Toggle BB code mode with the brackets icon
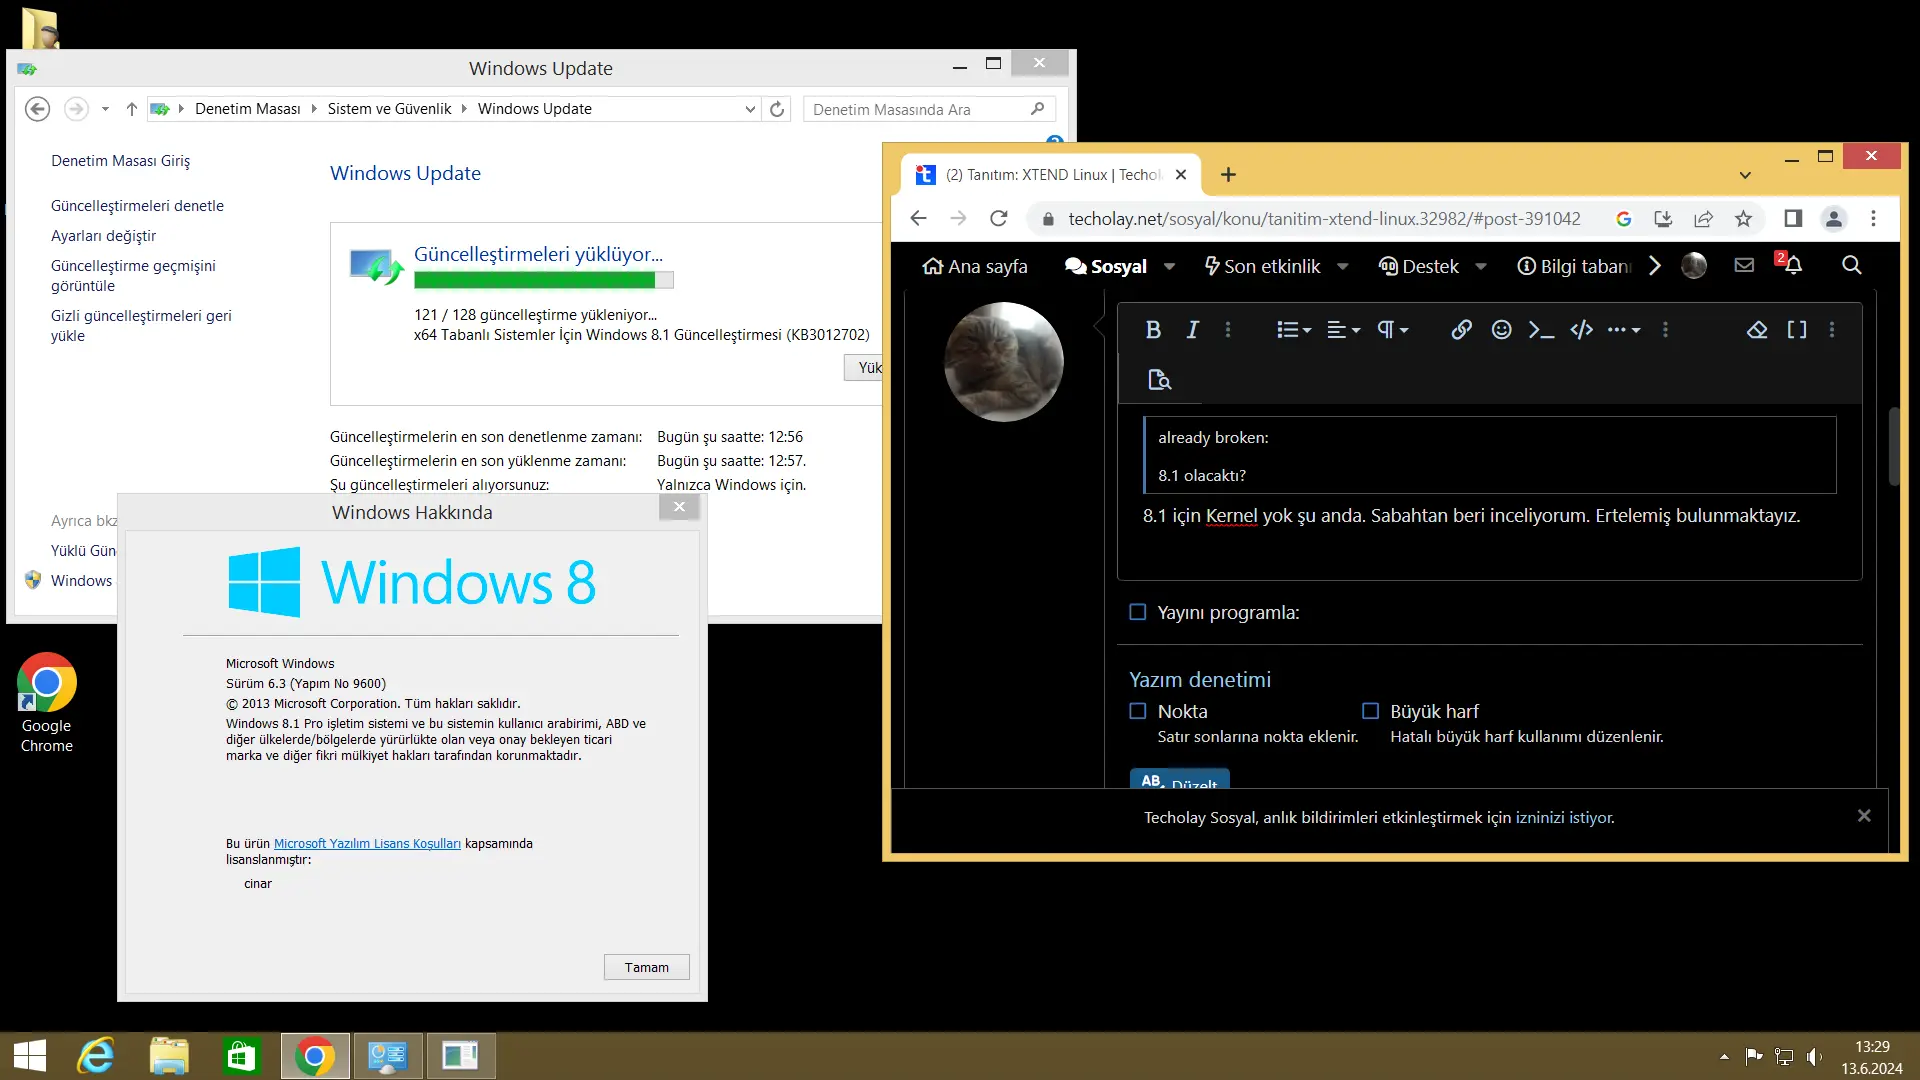Viewport: 1920px width, 1080px height. (x=1797, y=330)
